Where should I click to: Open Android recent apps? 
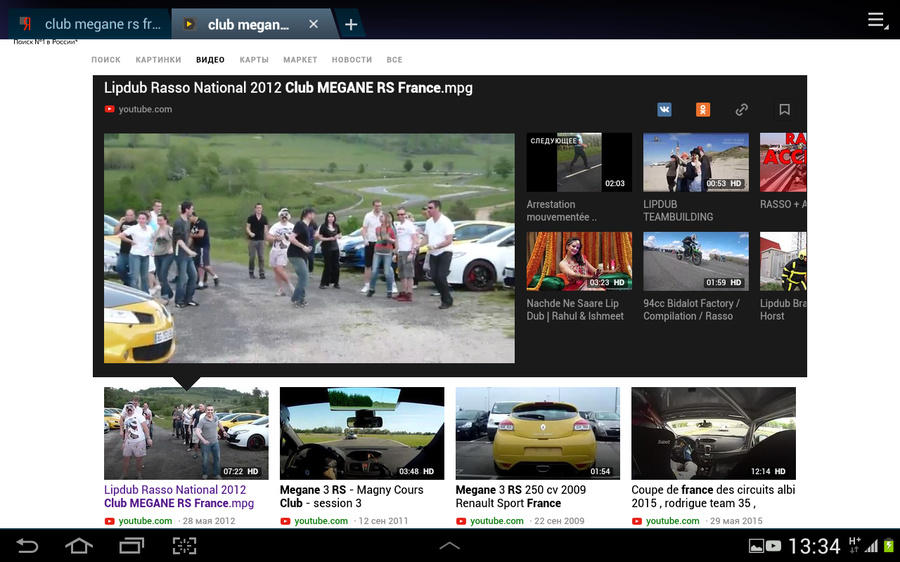tap(131, 545)
